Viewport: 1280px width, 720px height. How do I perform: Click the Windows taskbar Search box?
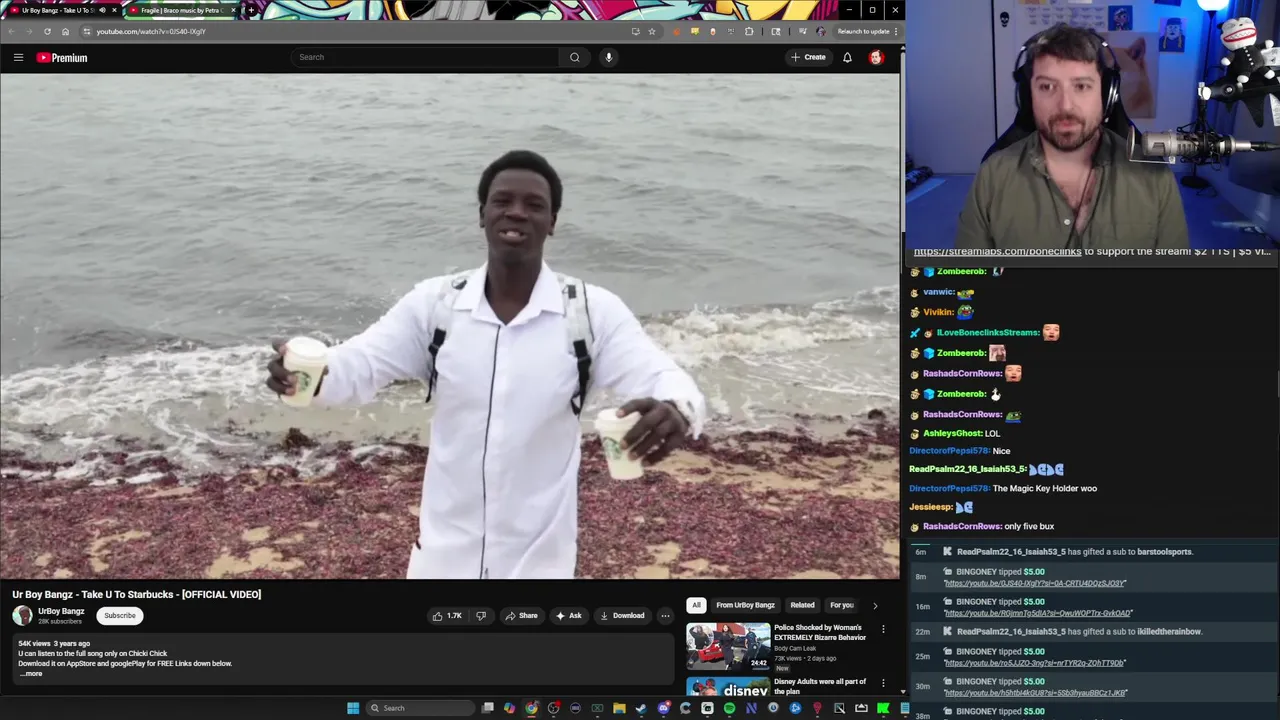[420, 708]
